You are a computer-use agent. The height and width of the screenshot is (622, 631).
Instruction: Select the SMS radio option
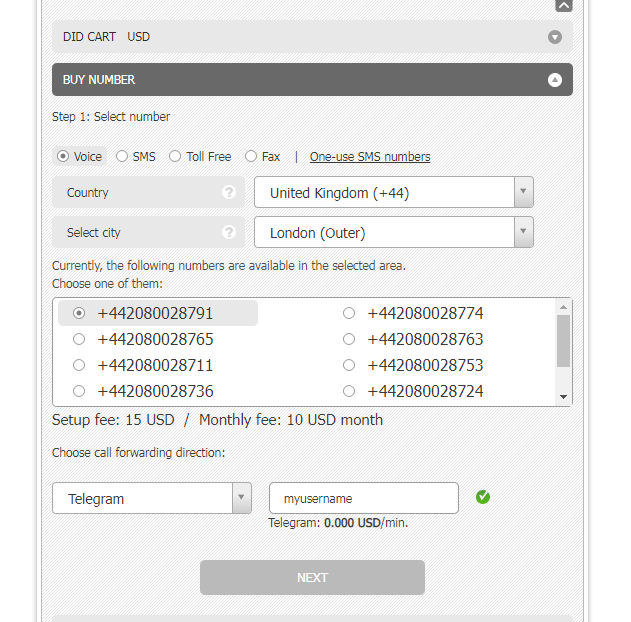pyautogui.click(x=123, y=157)
